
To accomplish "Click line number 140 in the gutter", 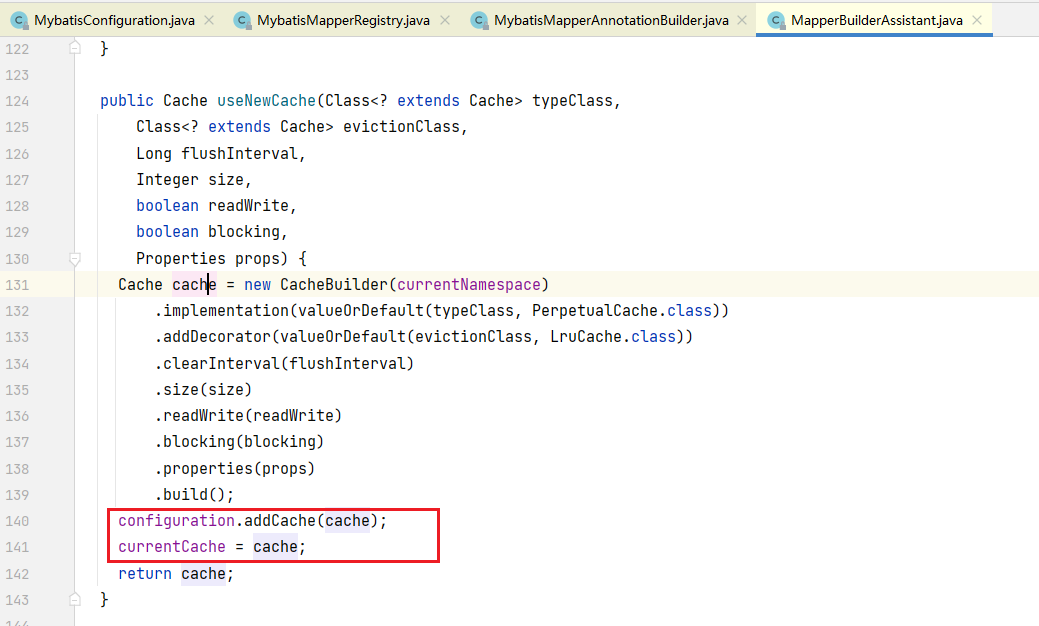I will coord(17,520).
